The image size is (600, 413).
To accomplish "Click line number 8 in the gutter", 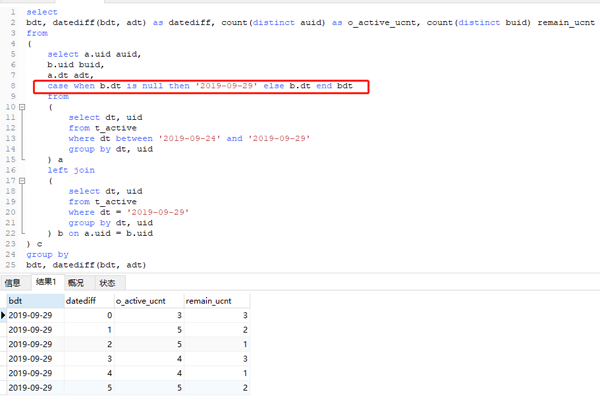I will click(x=8, y=86).
